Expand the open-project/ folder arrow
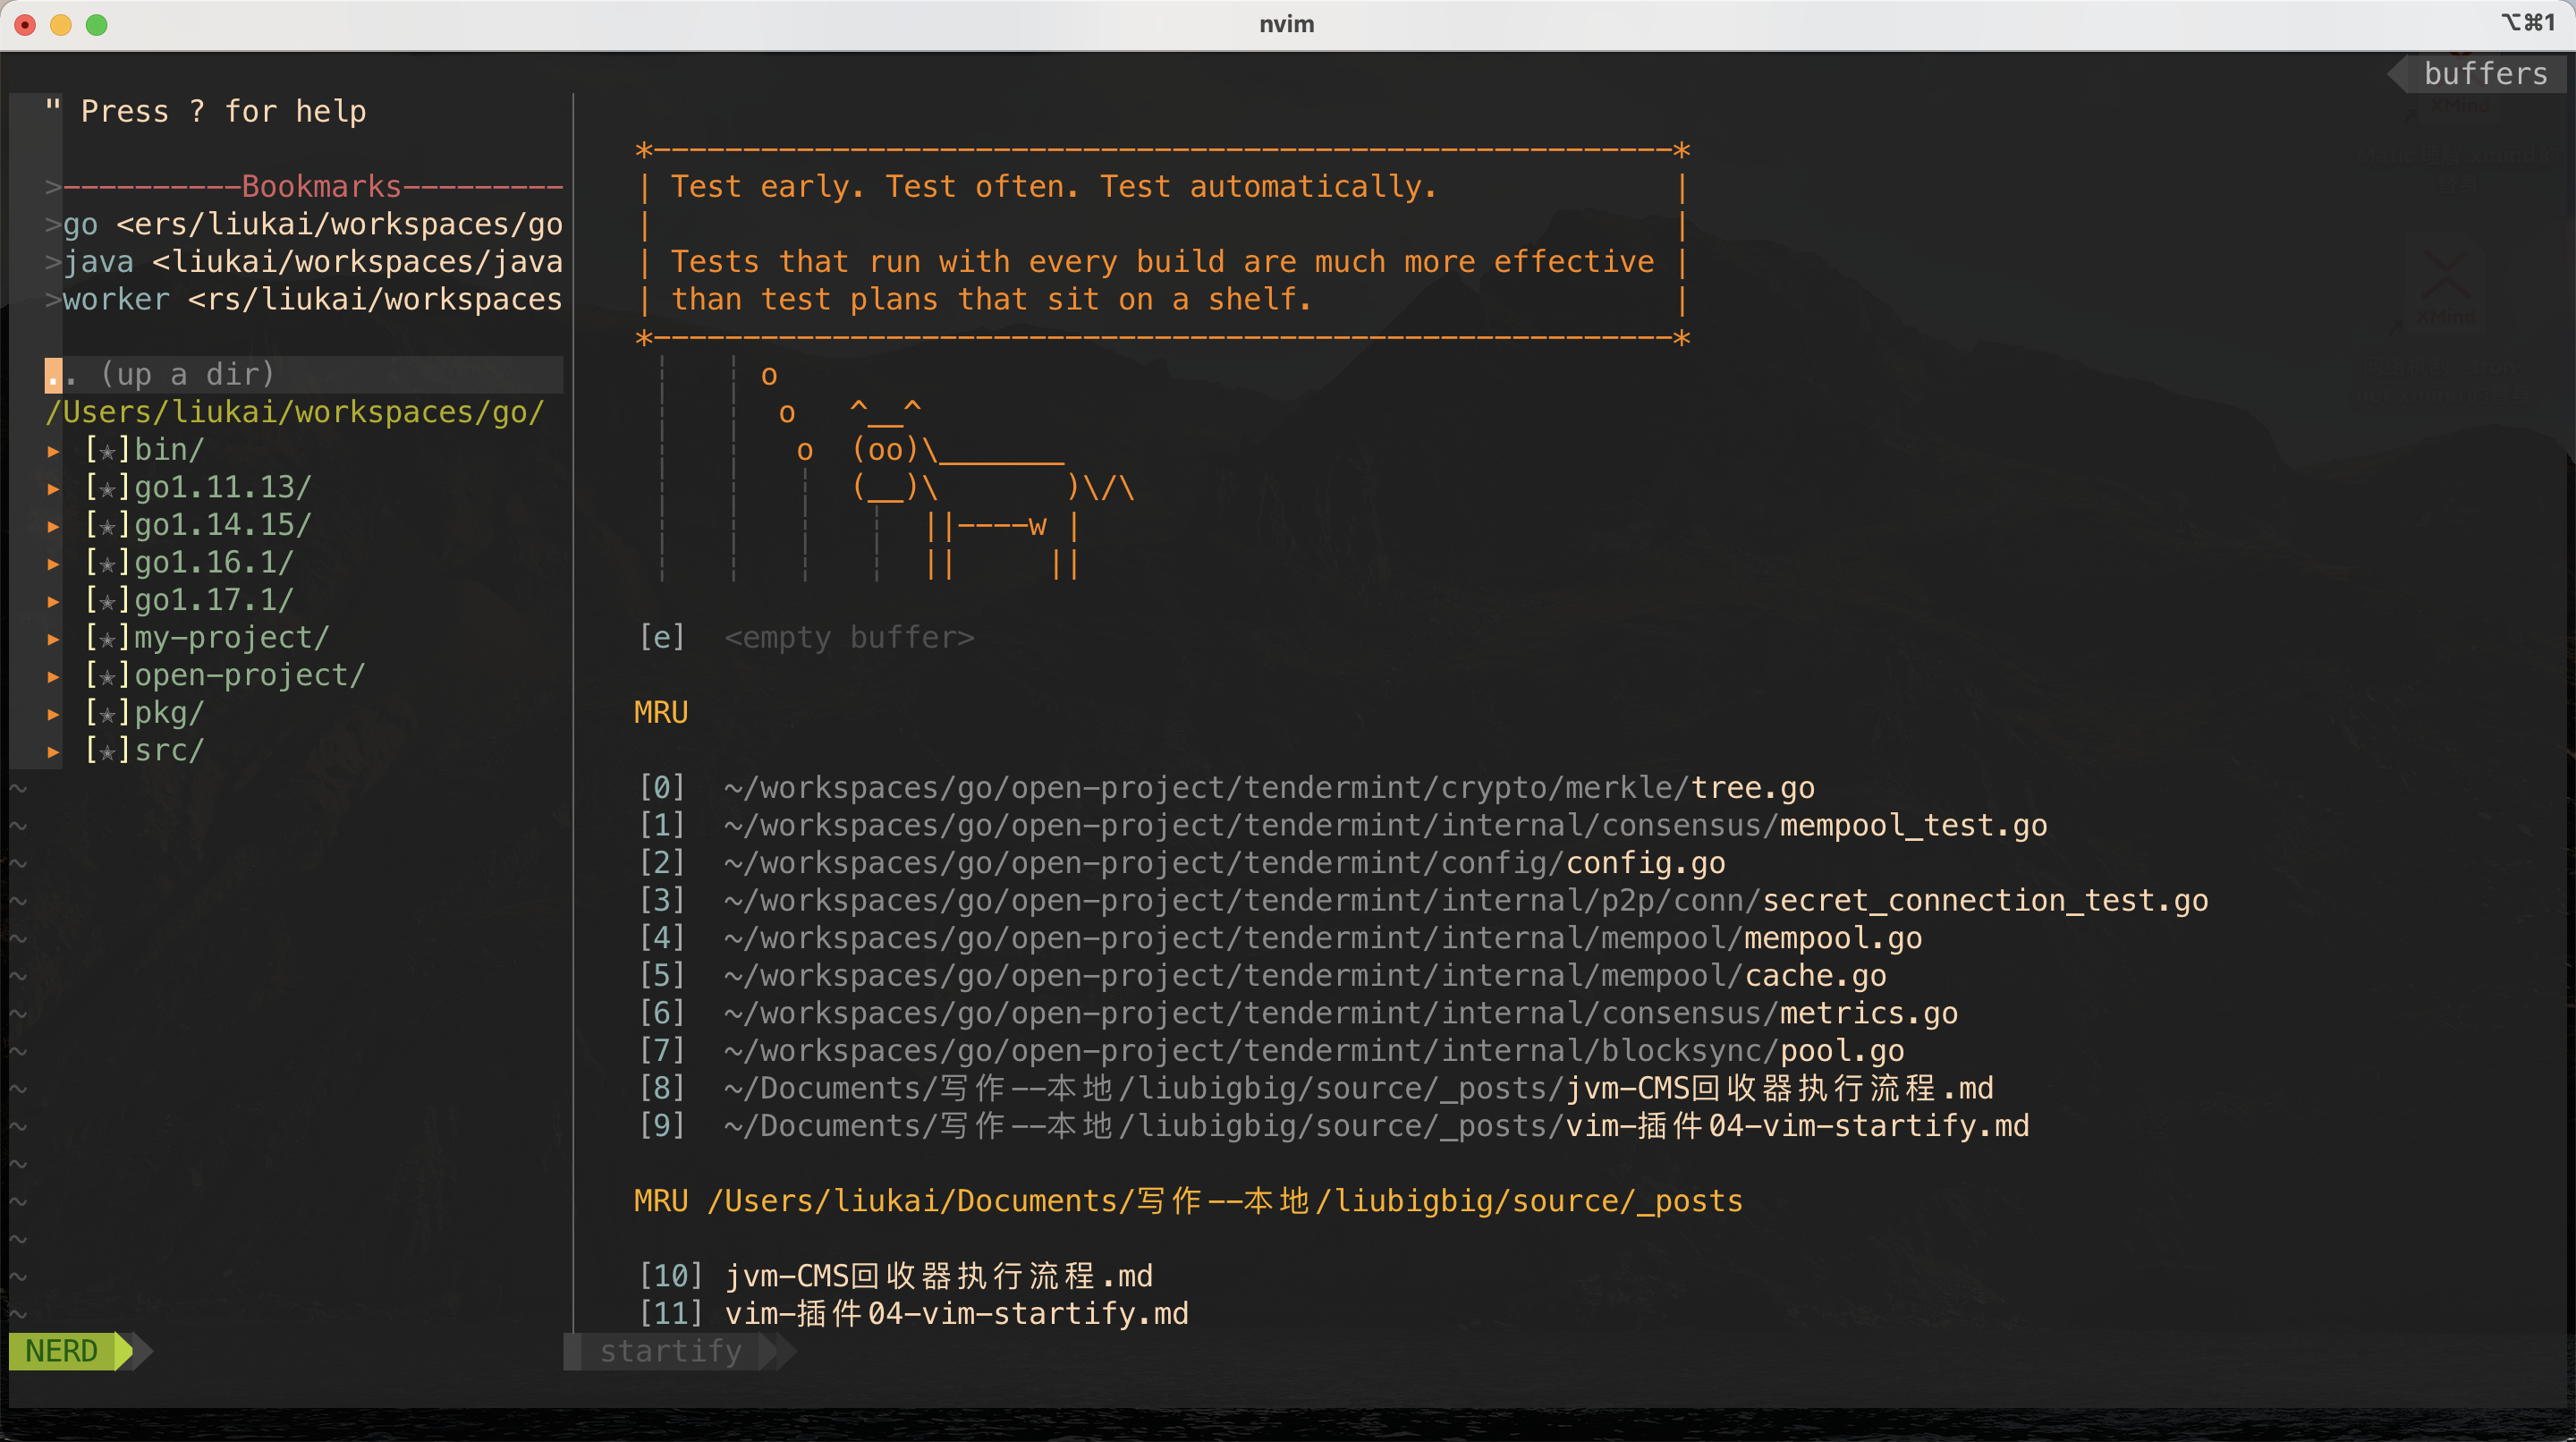This screenshot has width=2576, height=1442. [x=54, y=677]
